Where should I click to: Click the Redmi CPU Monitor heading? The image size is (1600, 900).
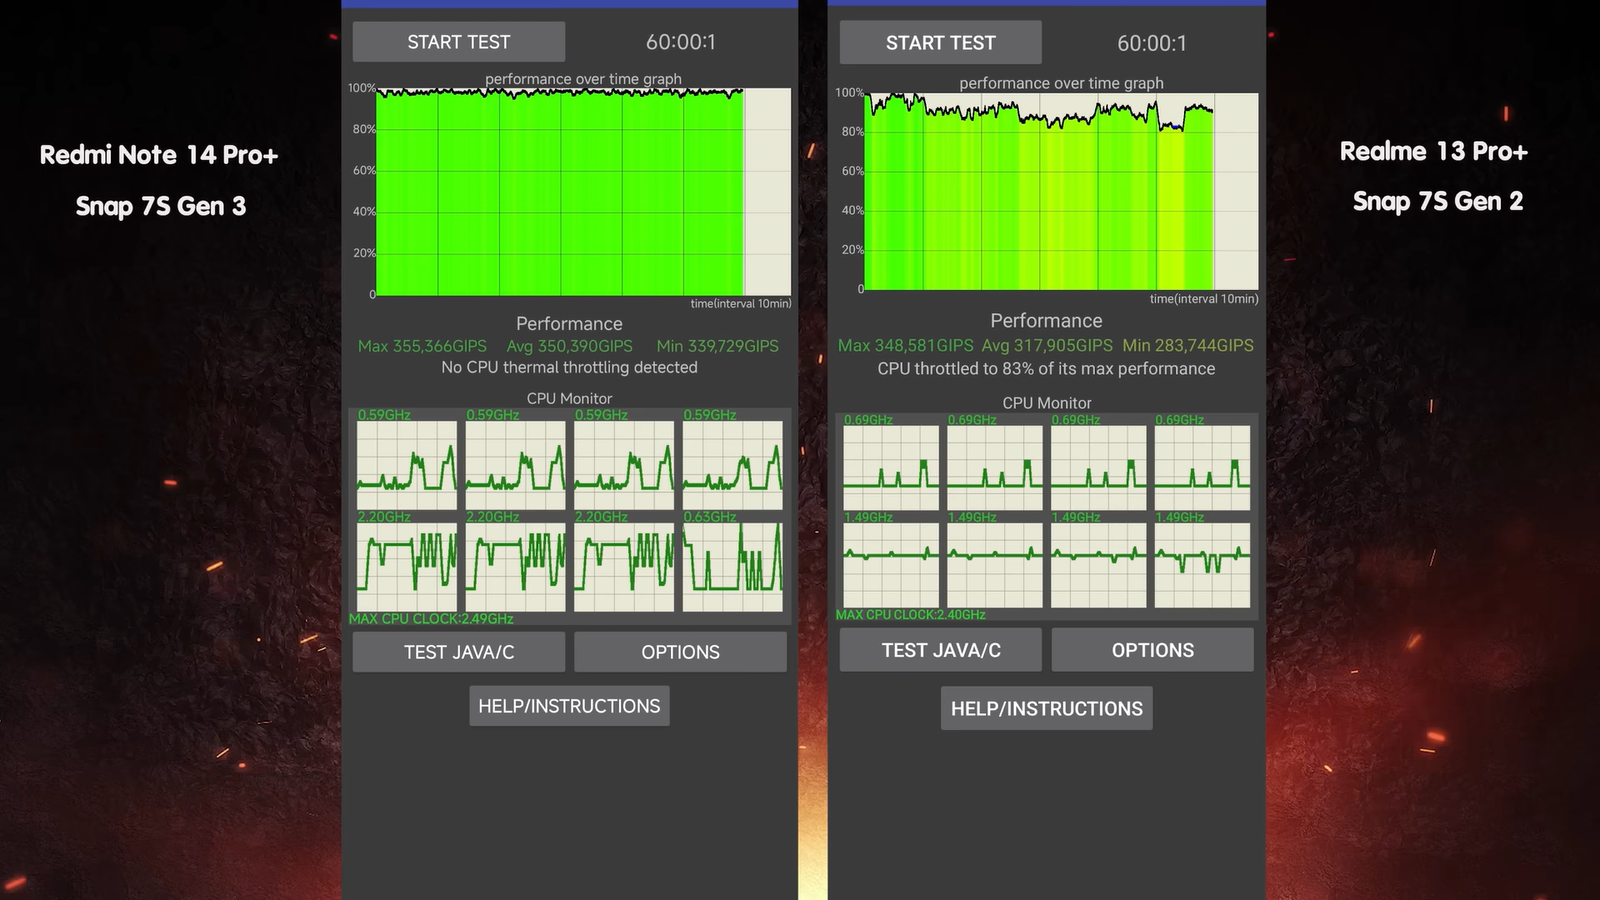click(570, 398)
